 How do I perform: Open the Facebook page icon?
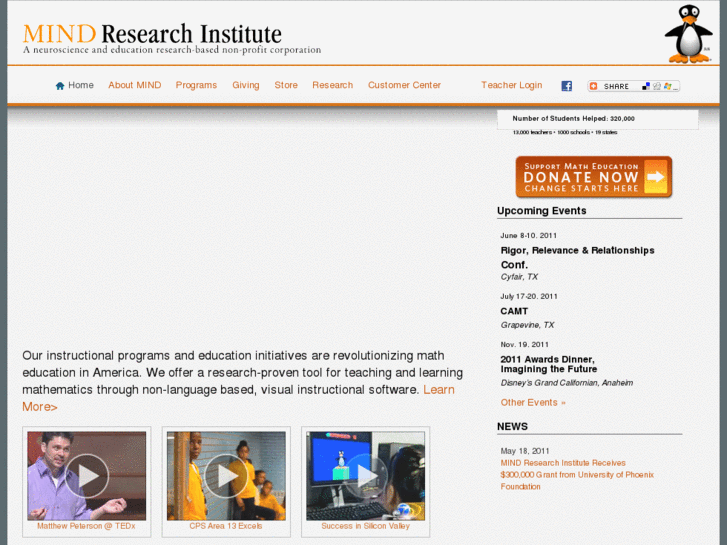567,86
